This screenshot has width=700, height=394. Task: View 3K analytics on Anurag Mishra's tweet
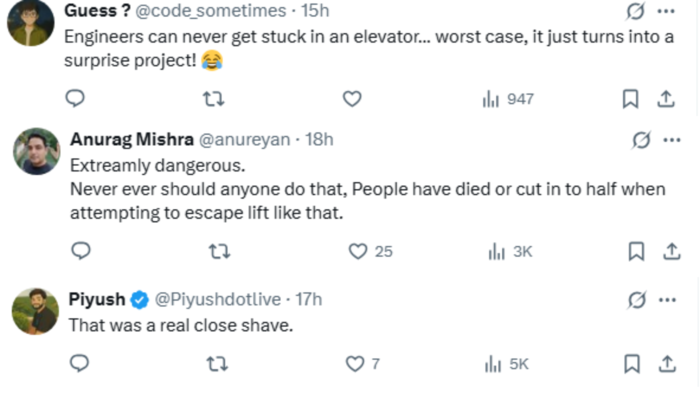click(510, 252)
